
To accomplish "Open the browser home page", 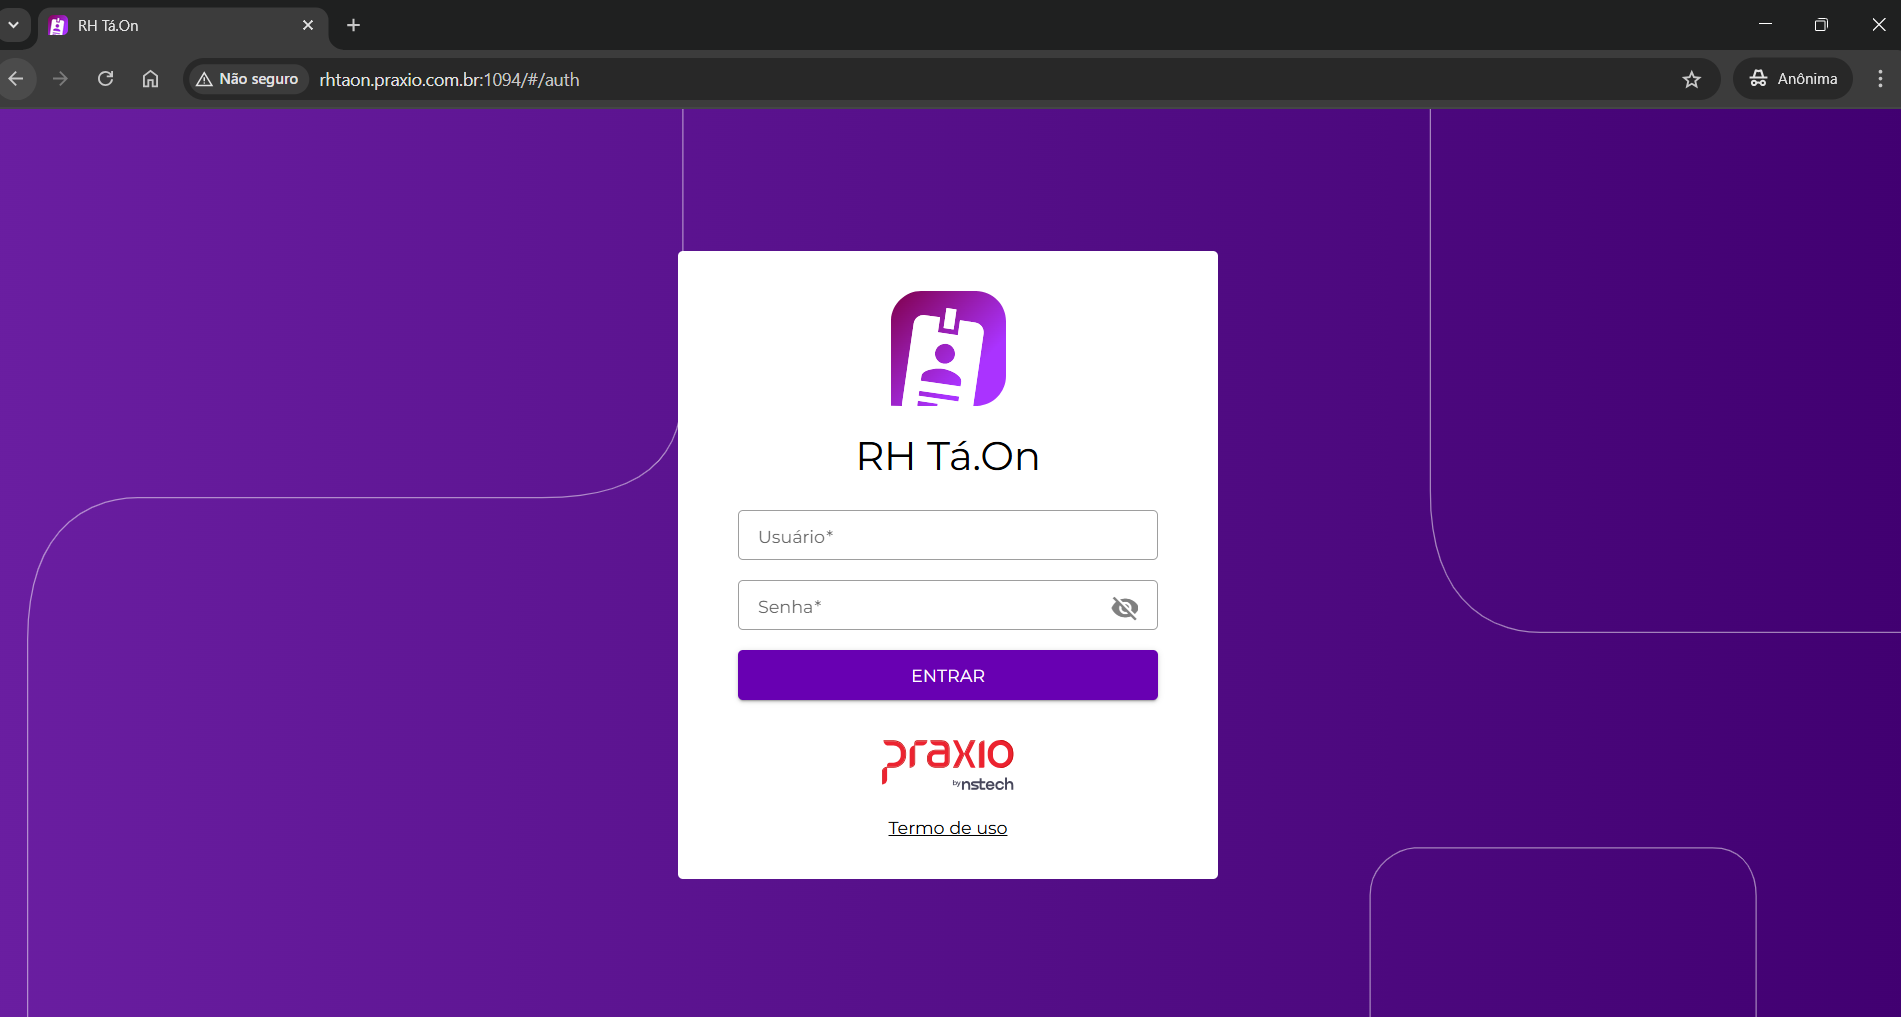I will (x=150, y=79).
